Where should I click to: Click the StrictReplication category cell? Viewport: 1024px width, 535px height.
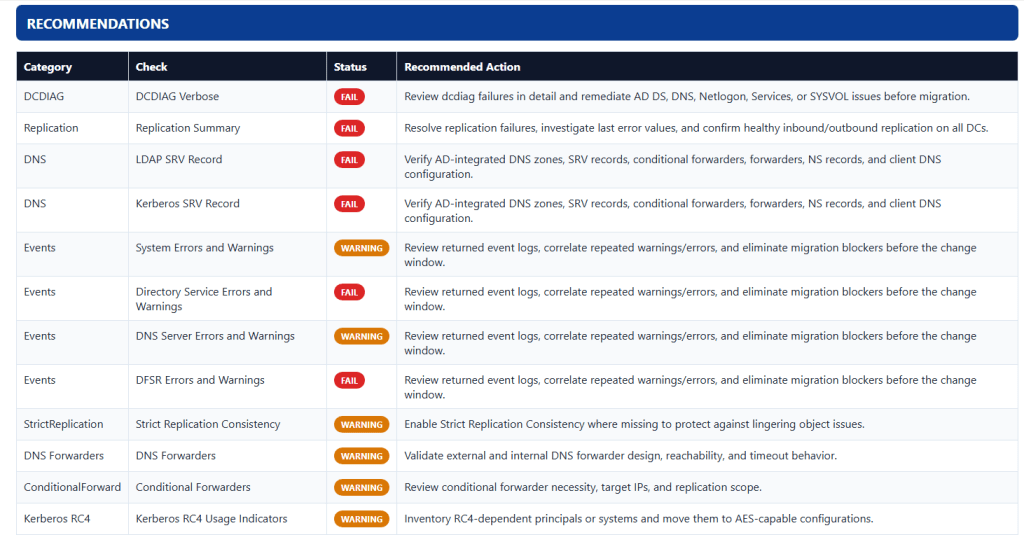point(63,424)
